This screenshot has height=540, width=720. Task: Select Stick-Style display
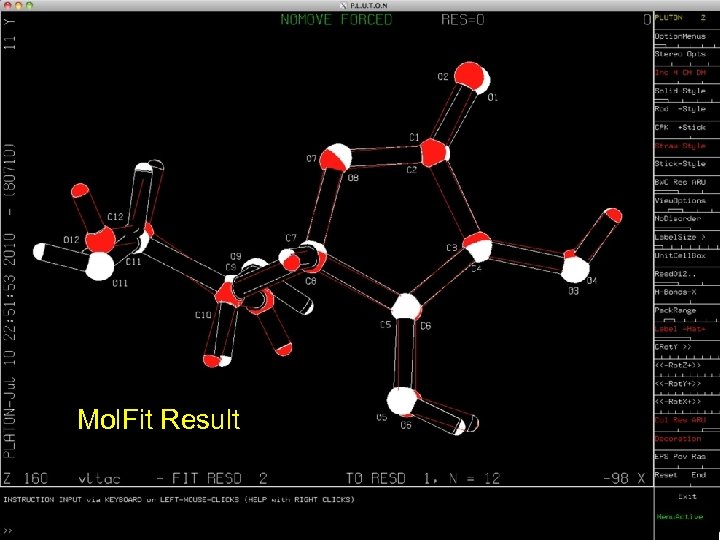[680, 164]
